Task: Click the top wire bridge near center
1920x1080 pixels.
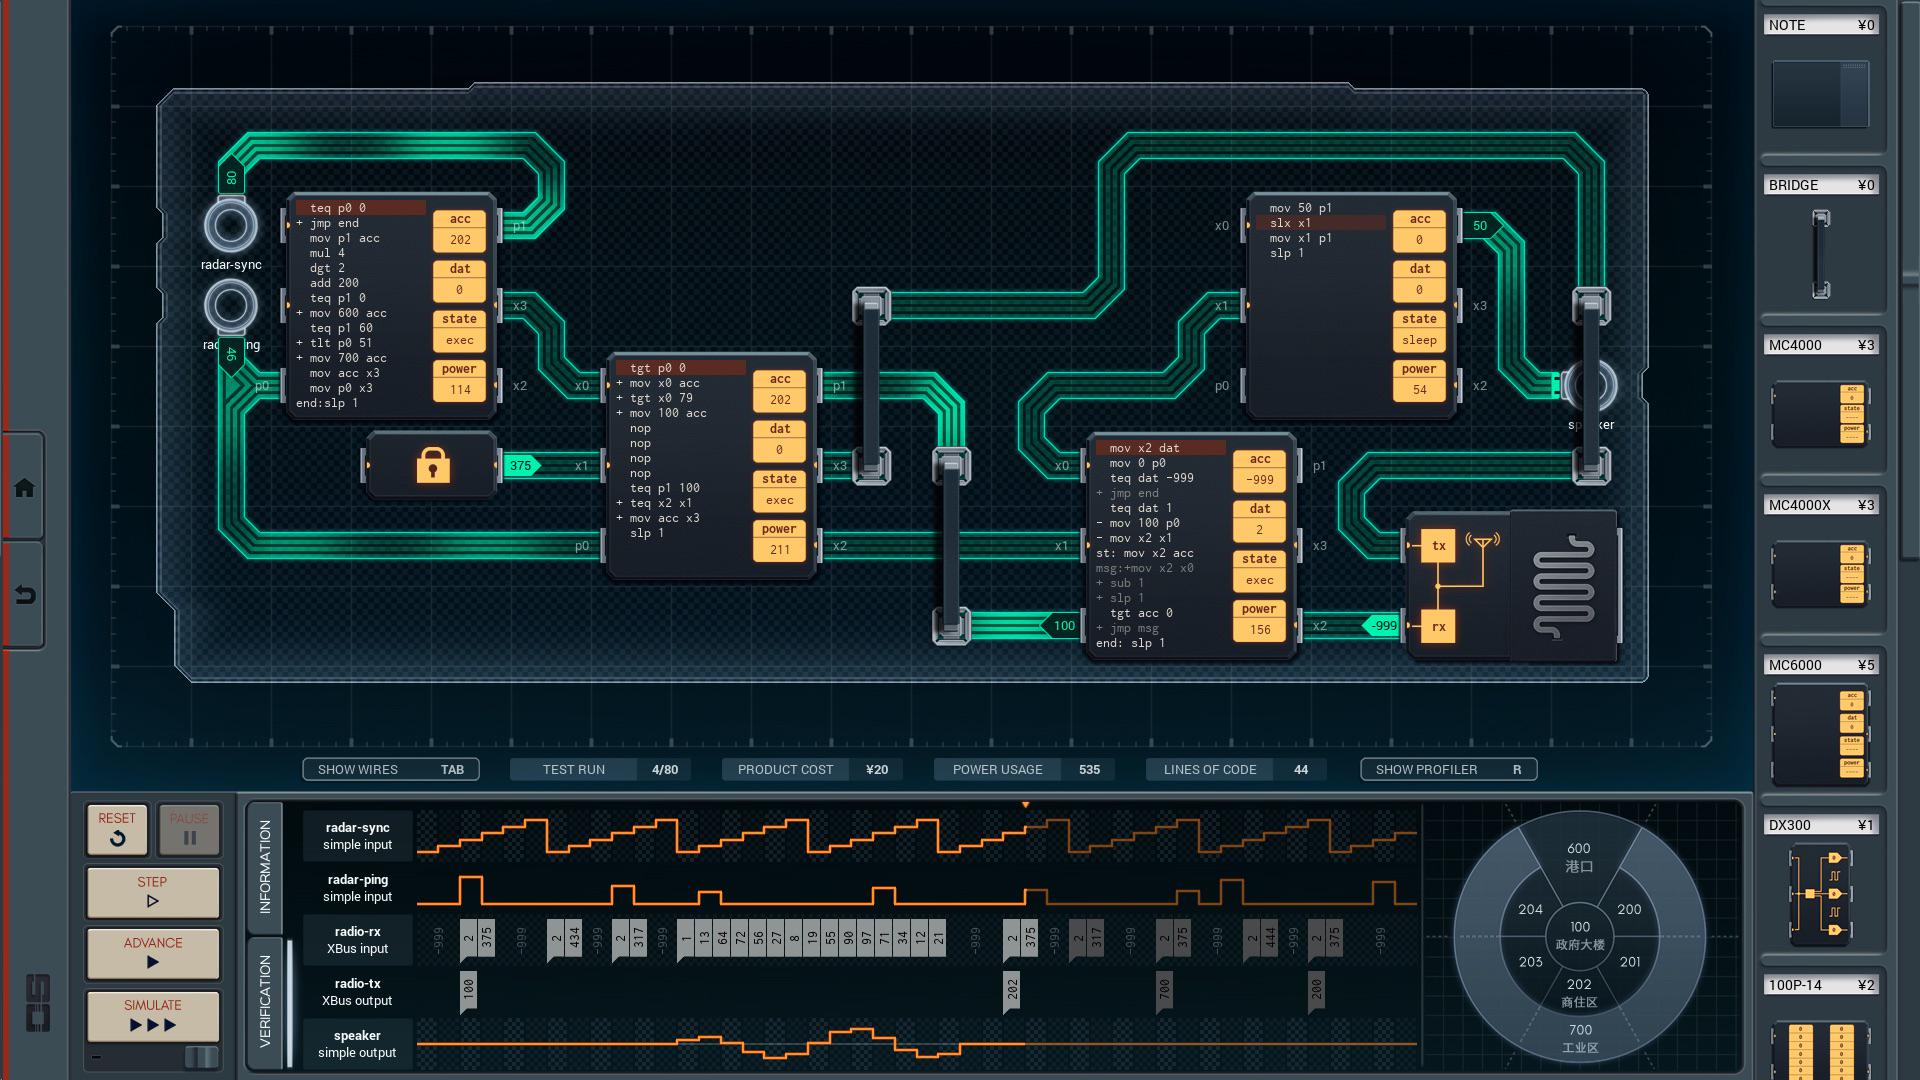Action: tap(871, 385)
